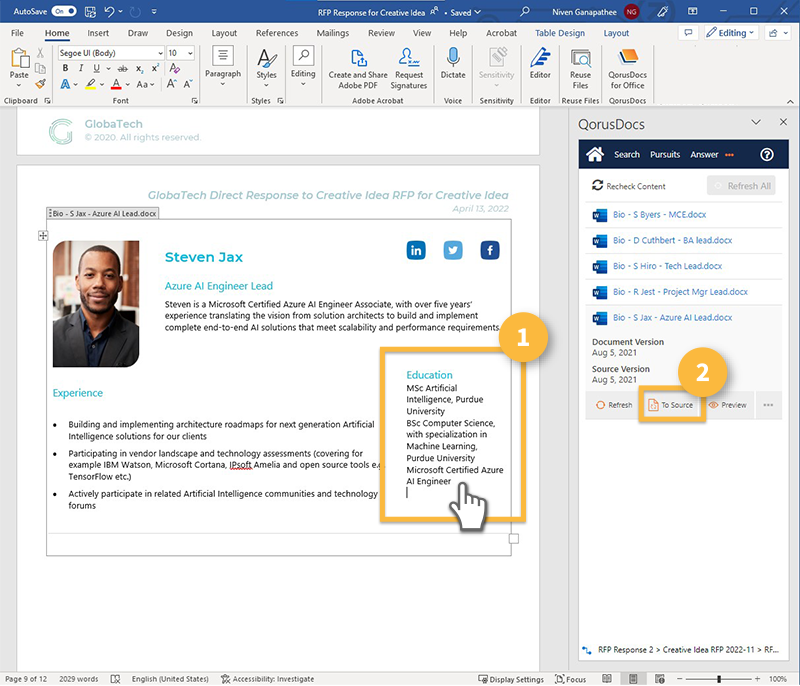Select Bio - D Cuthbert - BA lead.docx
The width and height of the screenshot is (800, 686).
pos(672,240)
